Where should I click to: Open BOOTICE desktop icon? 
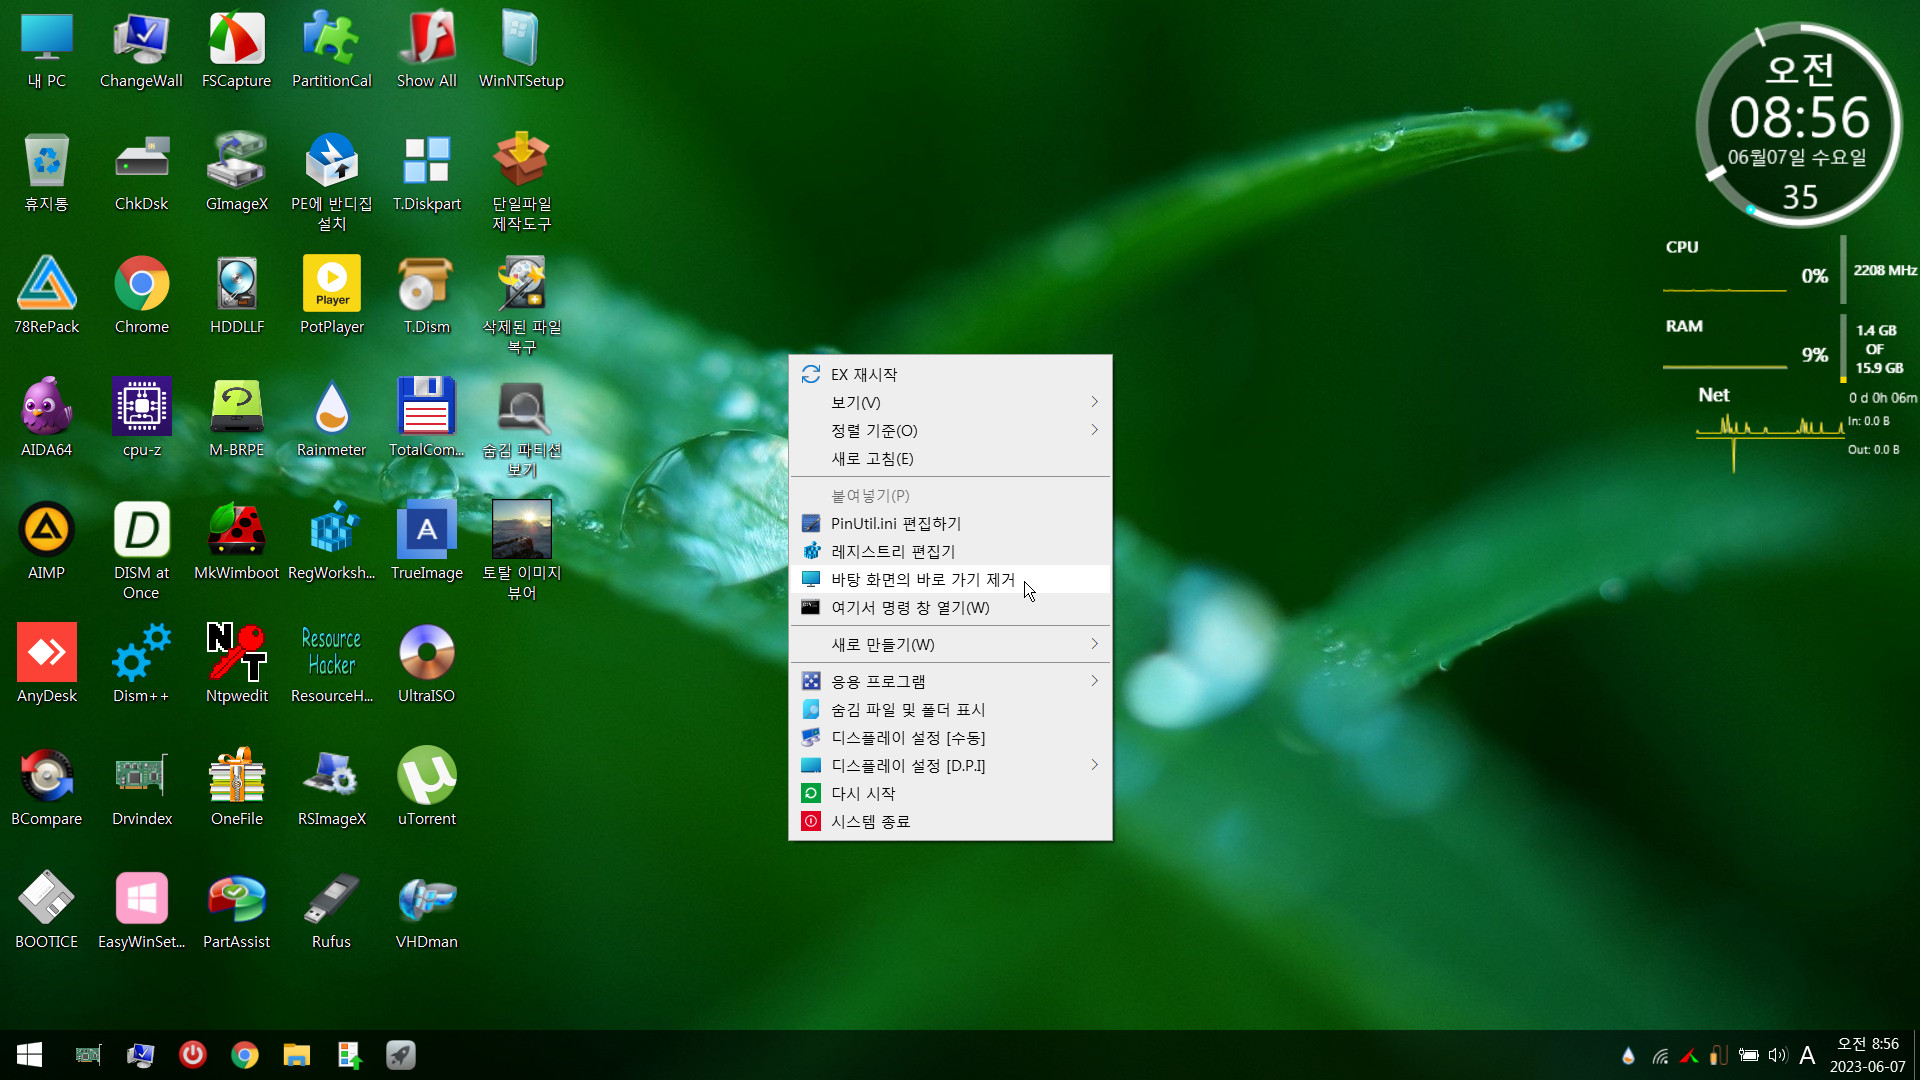coord(46,910)
